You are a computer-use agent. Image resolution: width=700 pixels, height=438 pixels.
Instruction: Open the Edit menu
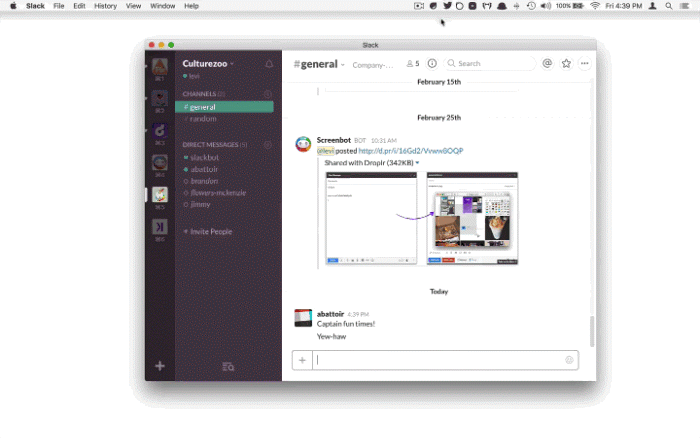coord(79,6)
